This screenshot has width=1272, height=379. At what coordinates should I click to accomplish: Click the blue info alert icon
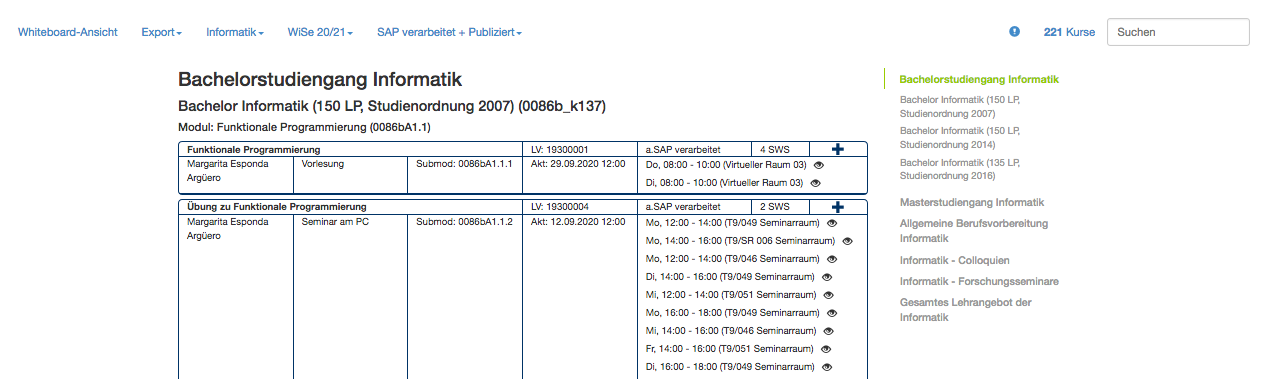pos(1014,32)
